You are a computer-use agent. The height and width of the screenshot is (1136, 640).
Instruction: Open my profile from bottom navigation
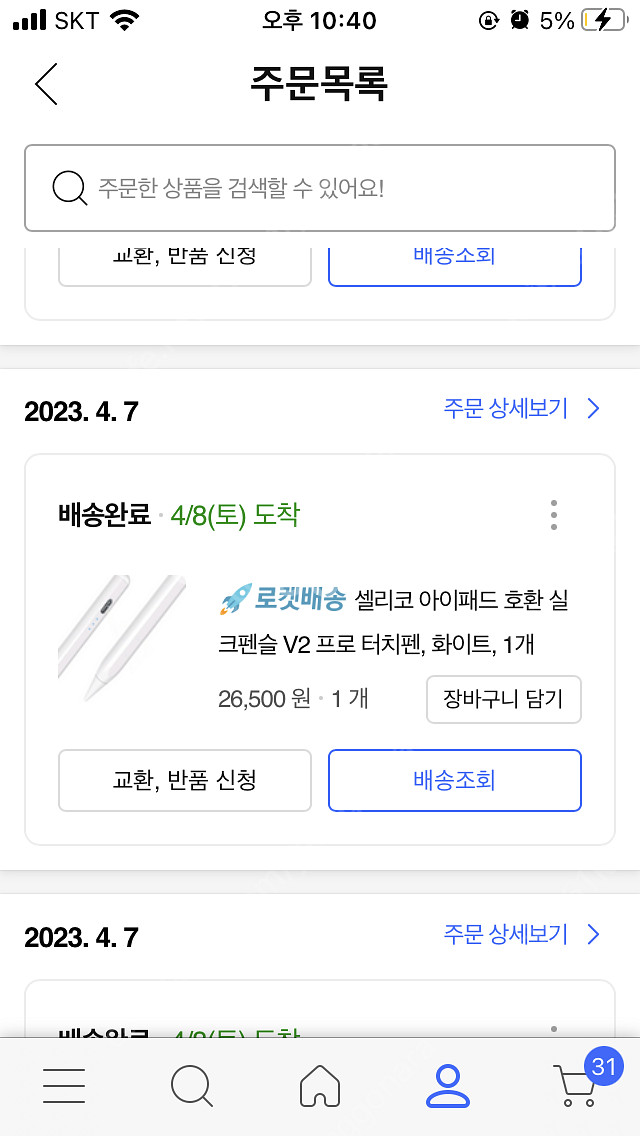447,1086
